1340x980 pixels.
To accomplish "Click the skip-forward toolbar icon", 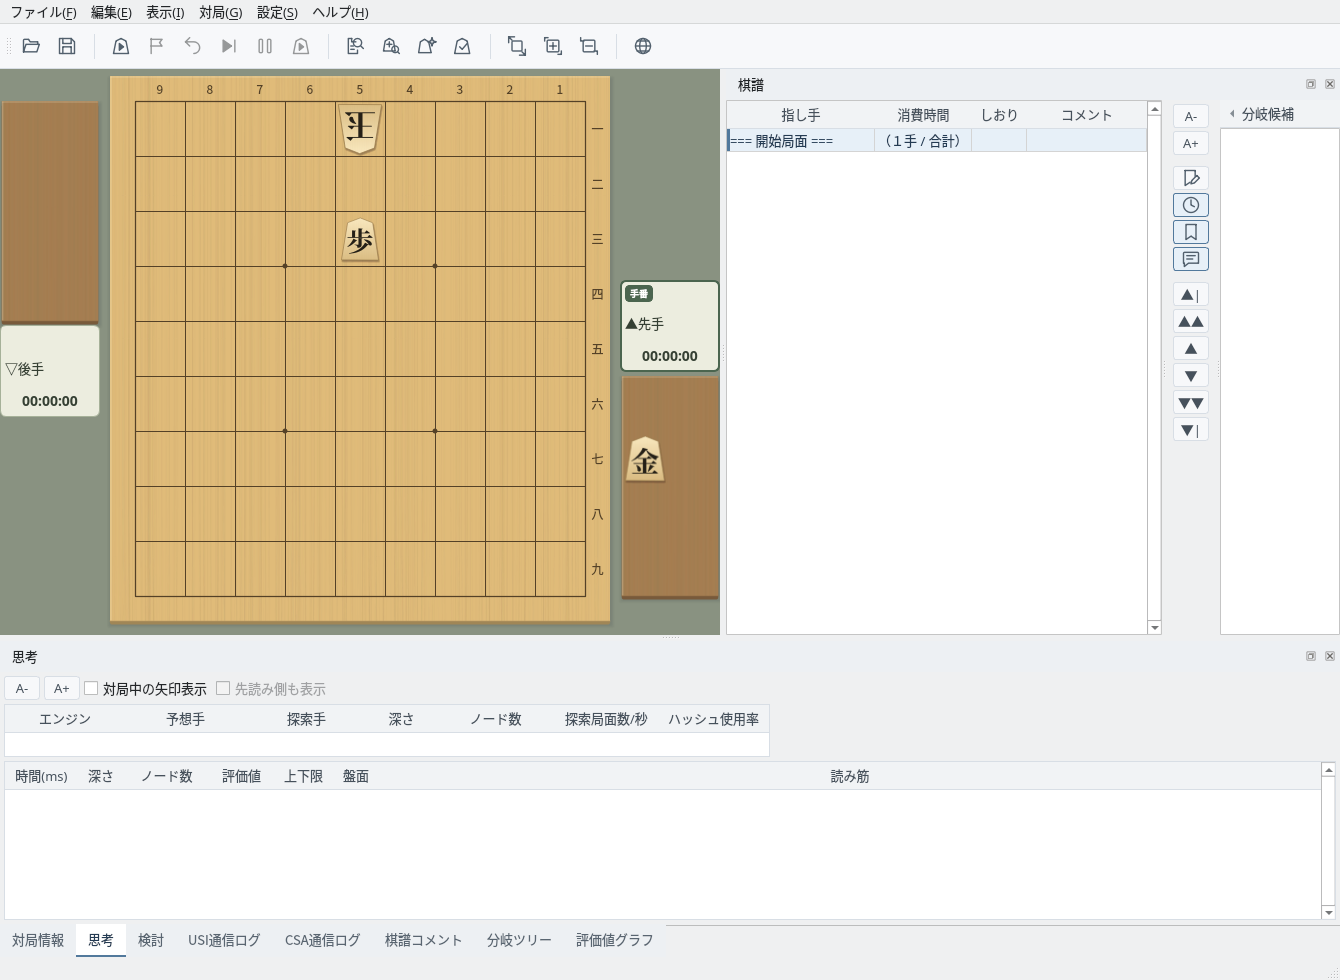I will (229, 46).
